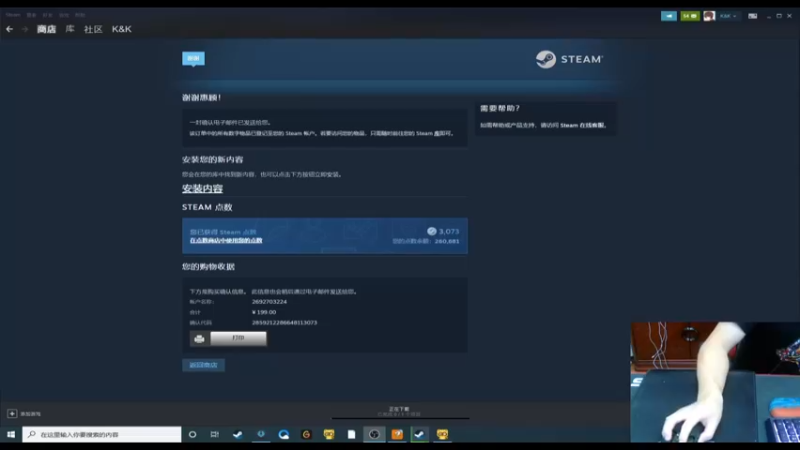This screenshot has height=450, width=800.
Task: Open the points shop link in Steam 点数 banner
Action: click(226, 240)
